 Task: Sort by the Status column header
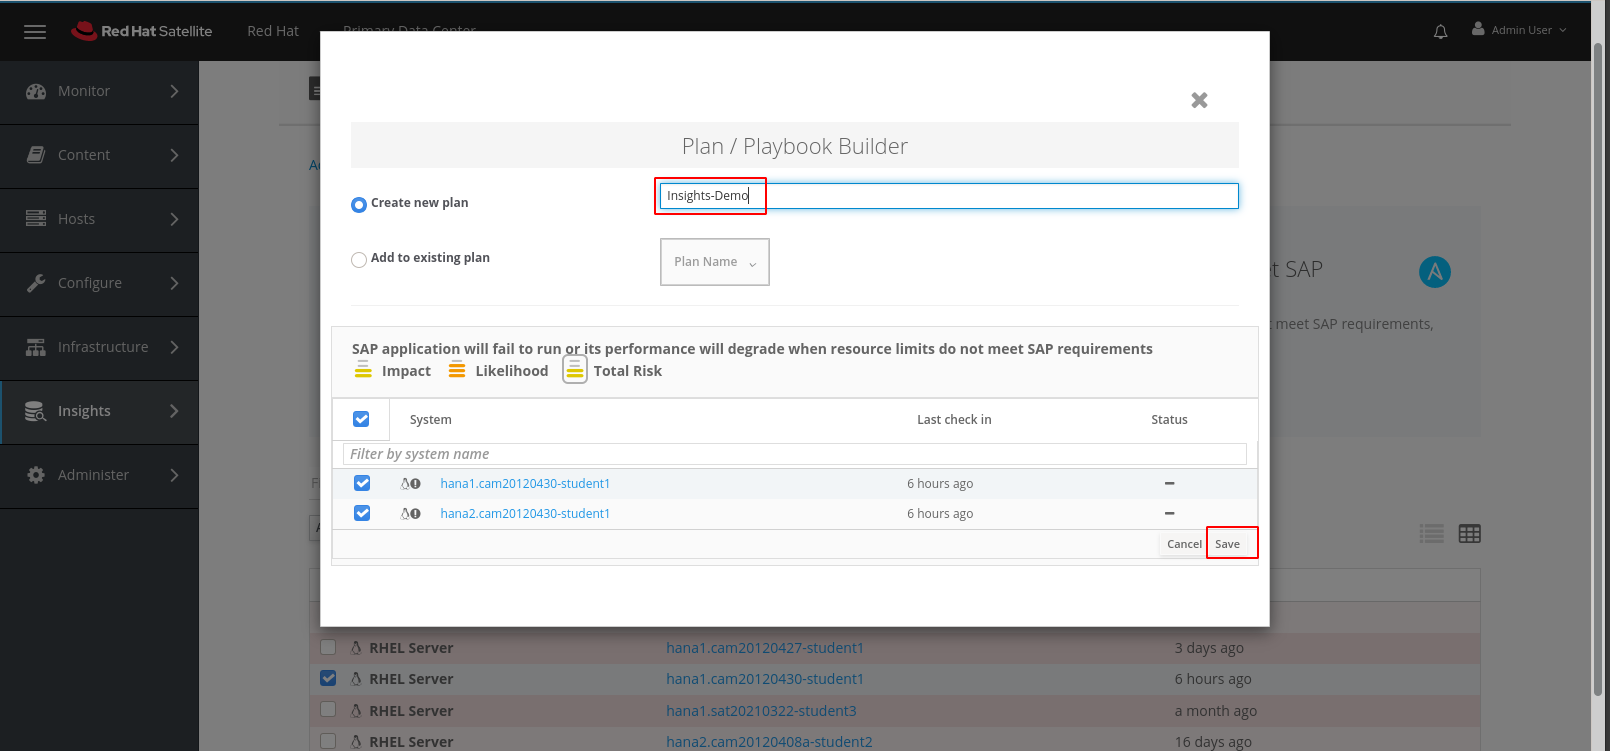(1169, 420)
